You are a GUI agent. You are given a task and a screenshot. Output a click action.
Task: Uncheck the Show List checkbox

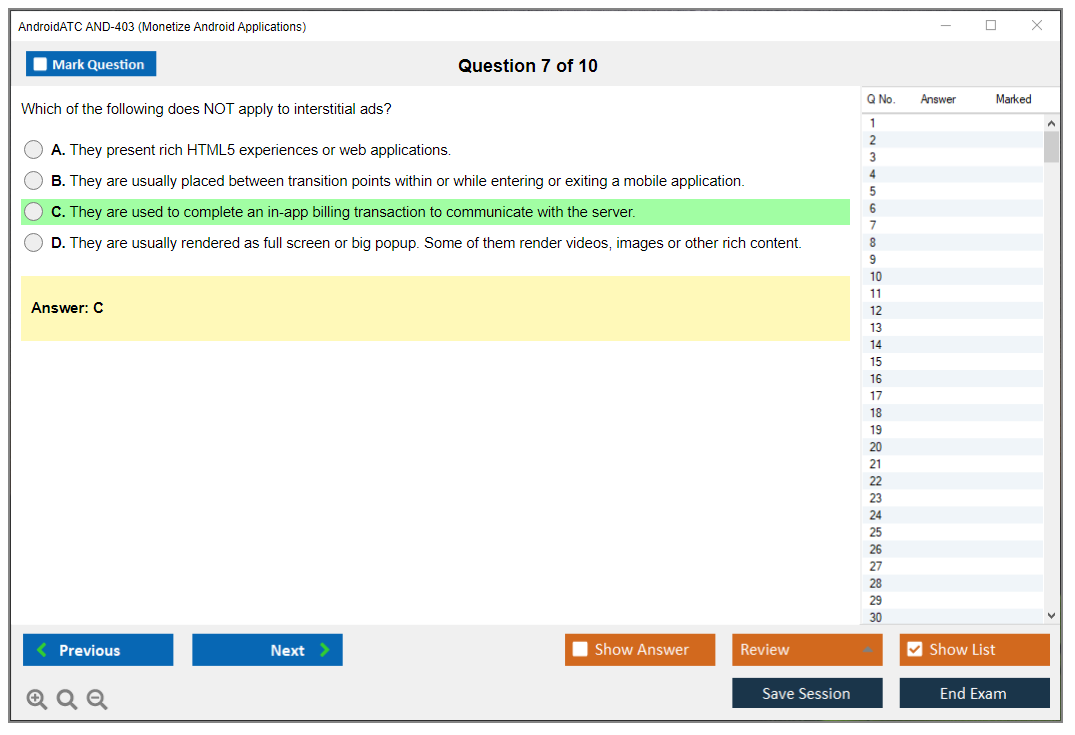tap(914, 650)
